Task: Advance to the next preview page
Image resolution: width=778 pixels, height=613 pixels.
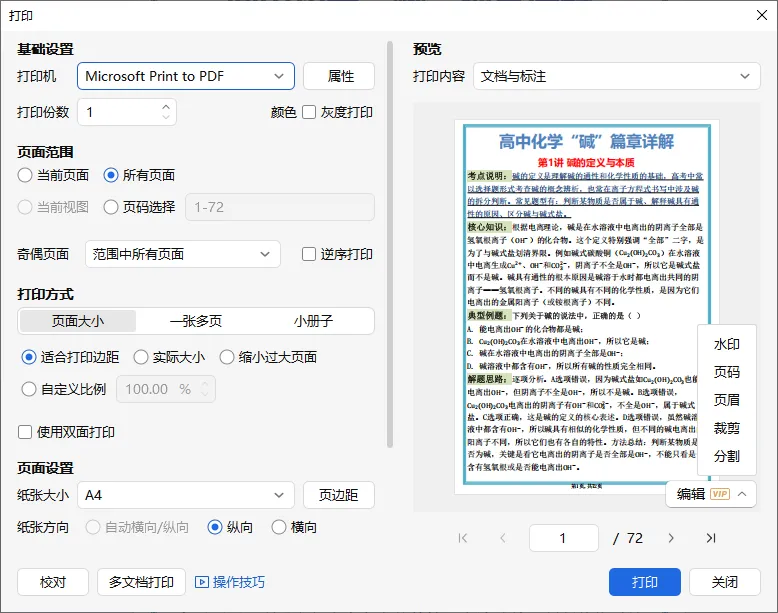Action: point(671,538)
